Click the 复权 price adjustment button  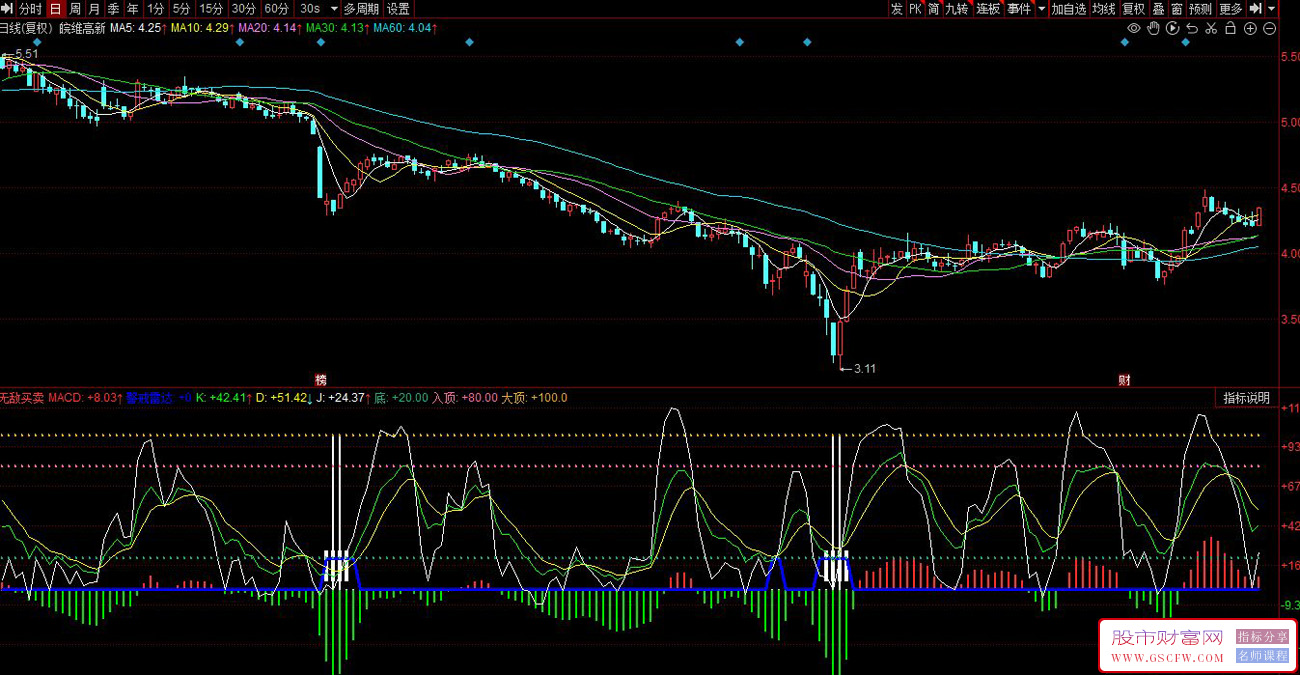point(1133,8)
